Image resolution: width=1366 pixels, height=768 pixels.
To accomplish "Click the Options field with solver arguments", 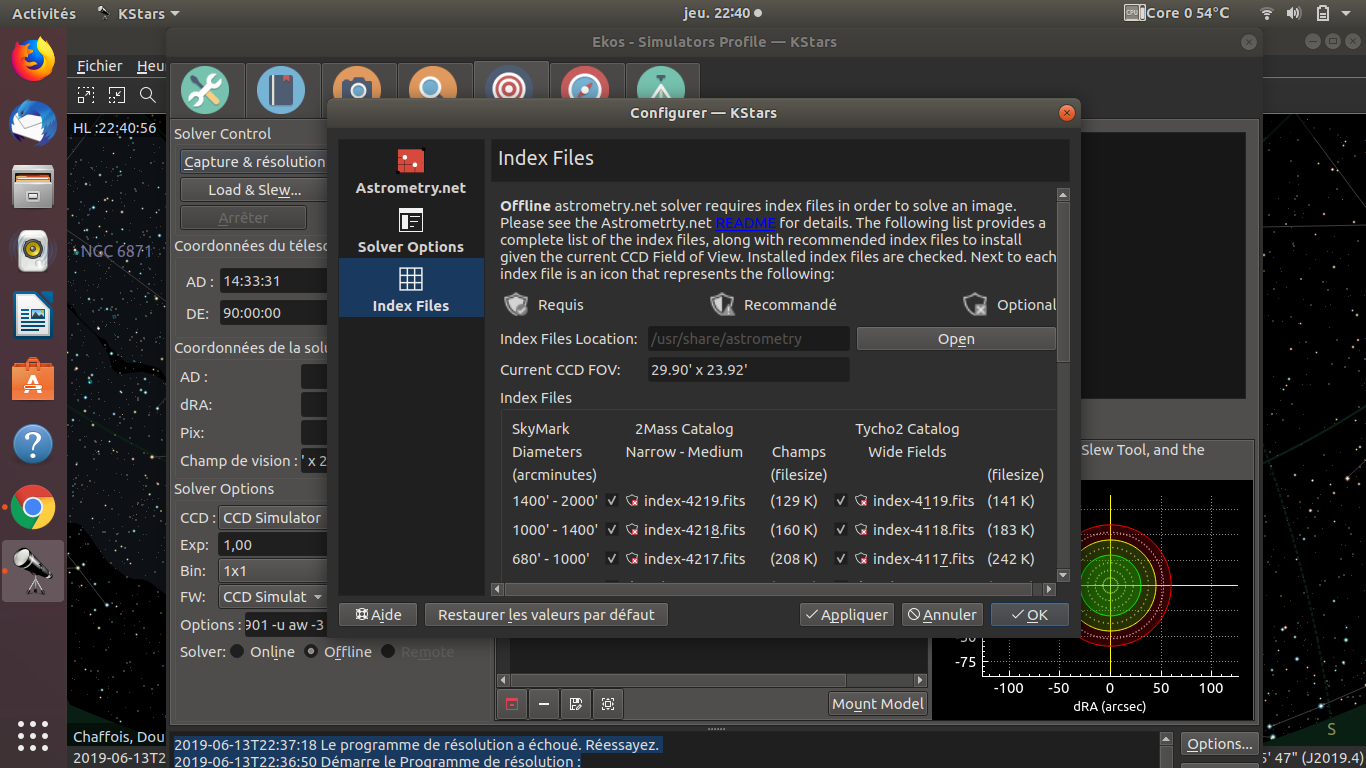I will 285,625.
